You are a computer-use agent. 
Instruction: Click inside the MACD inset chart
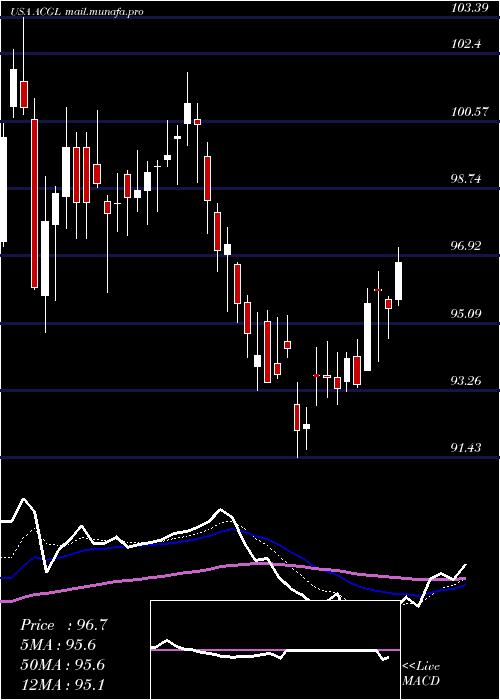275,650
